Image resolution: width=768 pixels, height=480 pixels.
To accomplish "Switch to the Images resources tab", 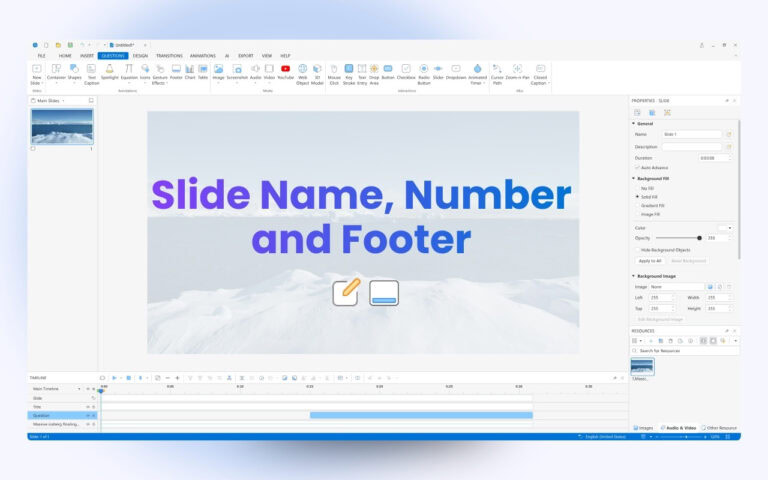I will click(643, 428).
